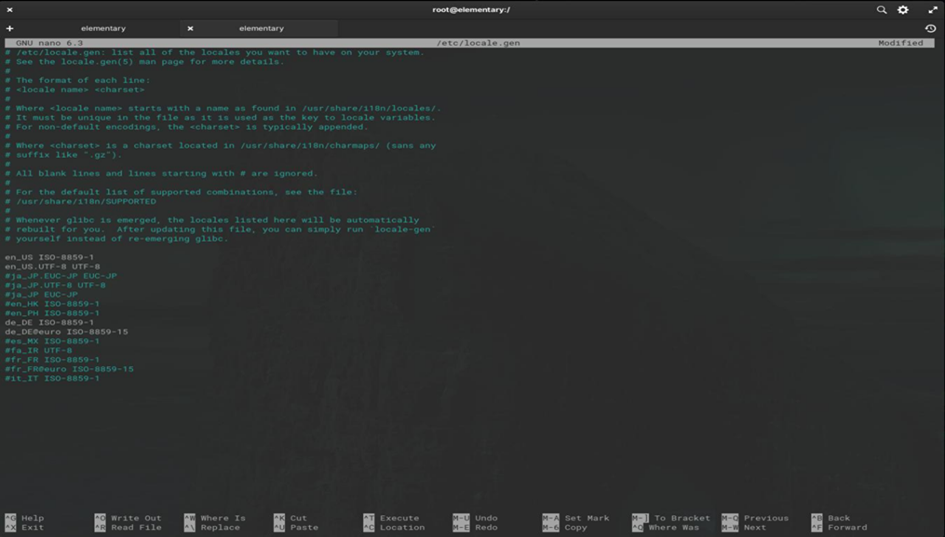945x537 pixels.
Task: Click the Paste shortcut label
Action: (304, 527)
